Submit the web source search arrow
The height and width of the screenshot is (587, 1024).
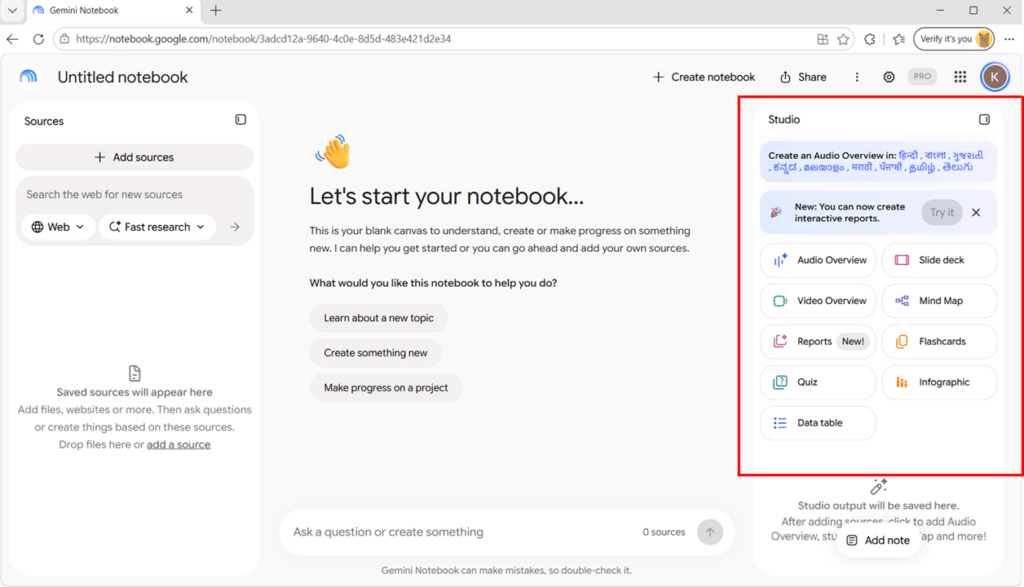coord(235,227)
